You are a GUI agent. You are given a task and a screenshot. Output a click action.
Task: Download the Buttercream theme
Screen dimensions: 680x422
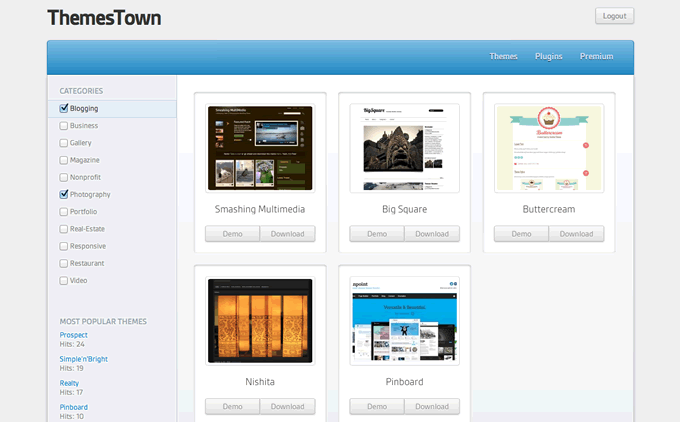pos(576,234)
